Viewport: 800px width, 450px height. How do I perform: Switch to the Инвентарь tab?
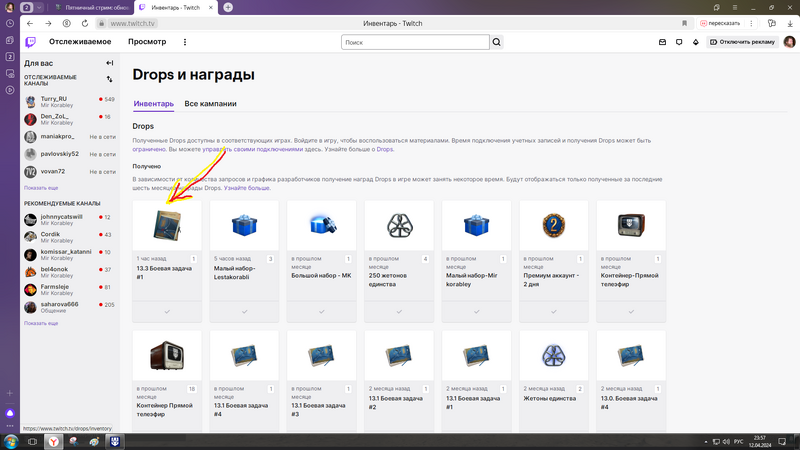[154, 104]
